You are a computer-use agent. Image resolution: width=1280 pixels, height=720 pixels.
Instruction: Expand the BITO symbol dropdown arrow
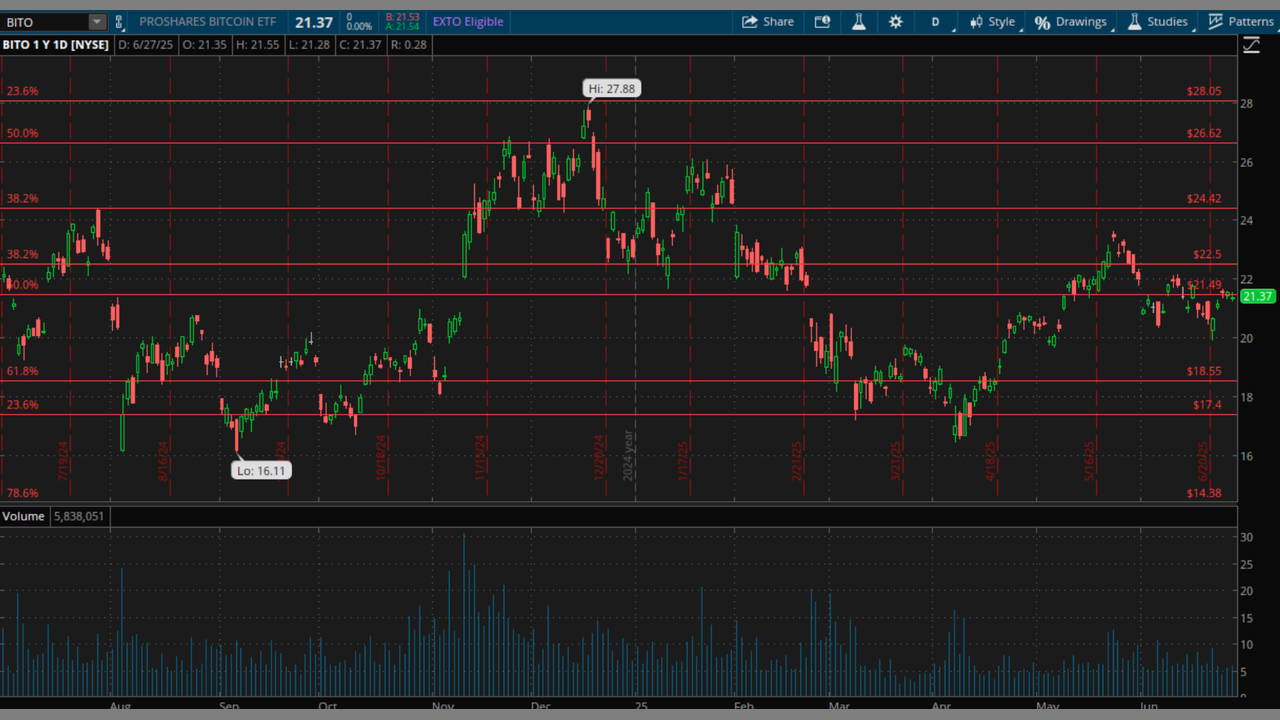pyautogui.click(x=96, y=22)
